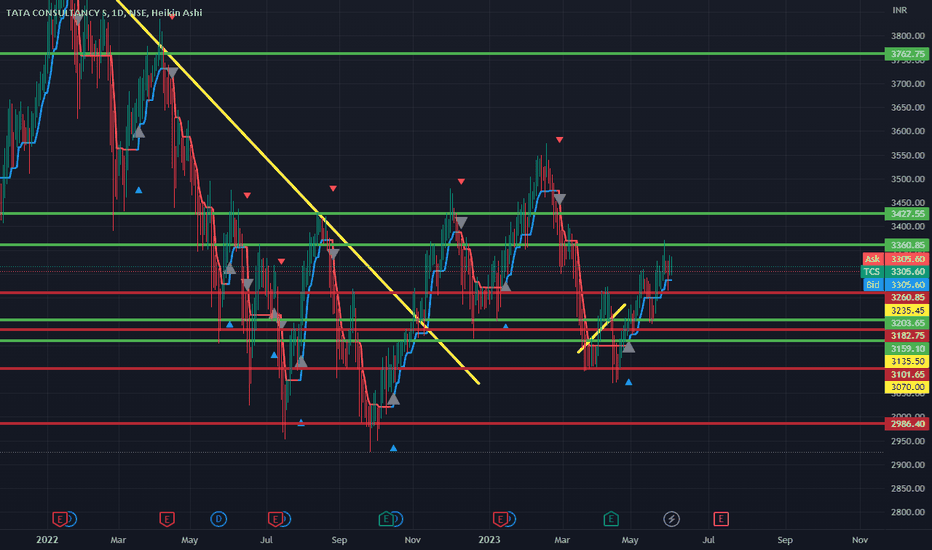This screenshot has width=932, height=550.
Task: Click the 3800.00 price axis tick
Action: point(908,36)
